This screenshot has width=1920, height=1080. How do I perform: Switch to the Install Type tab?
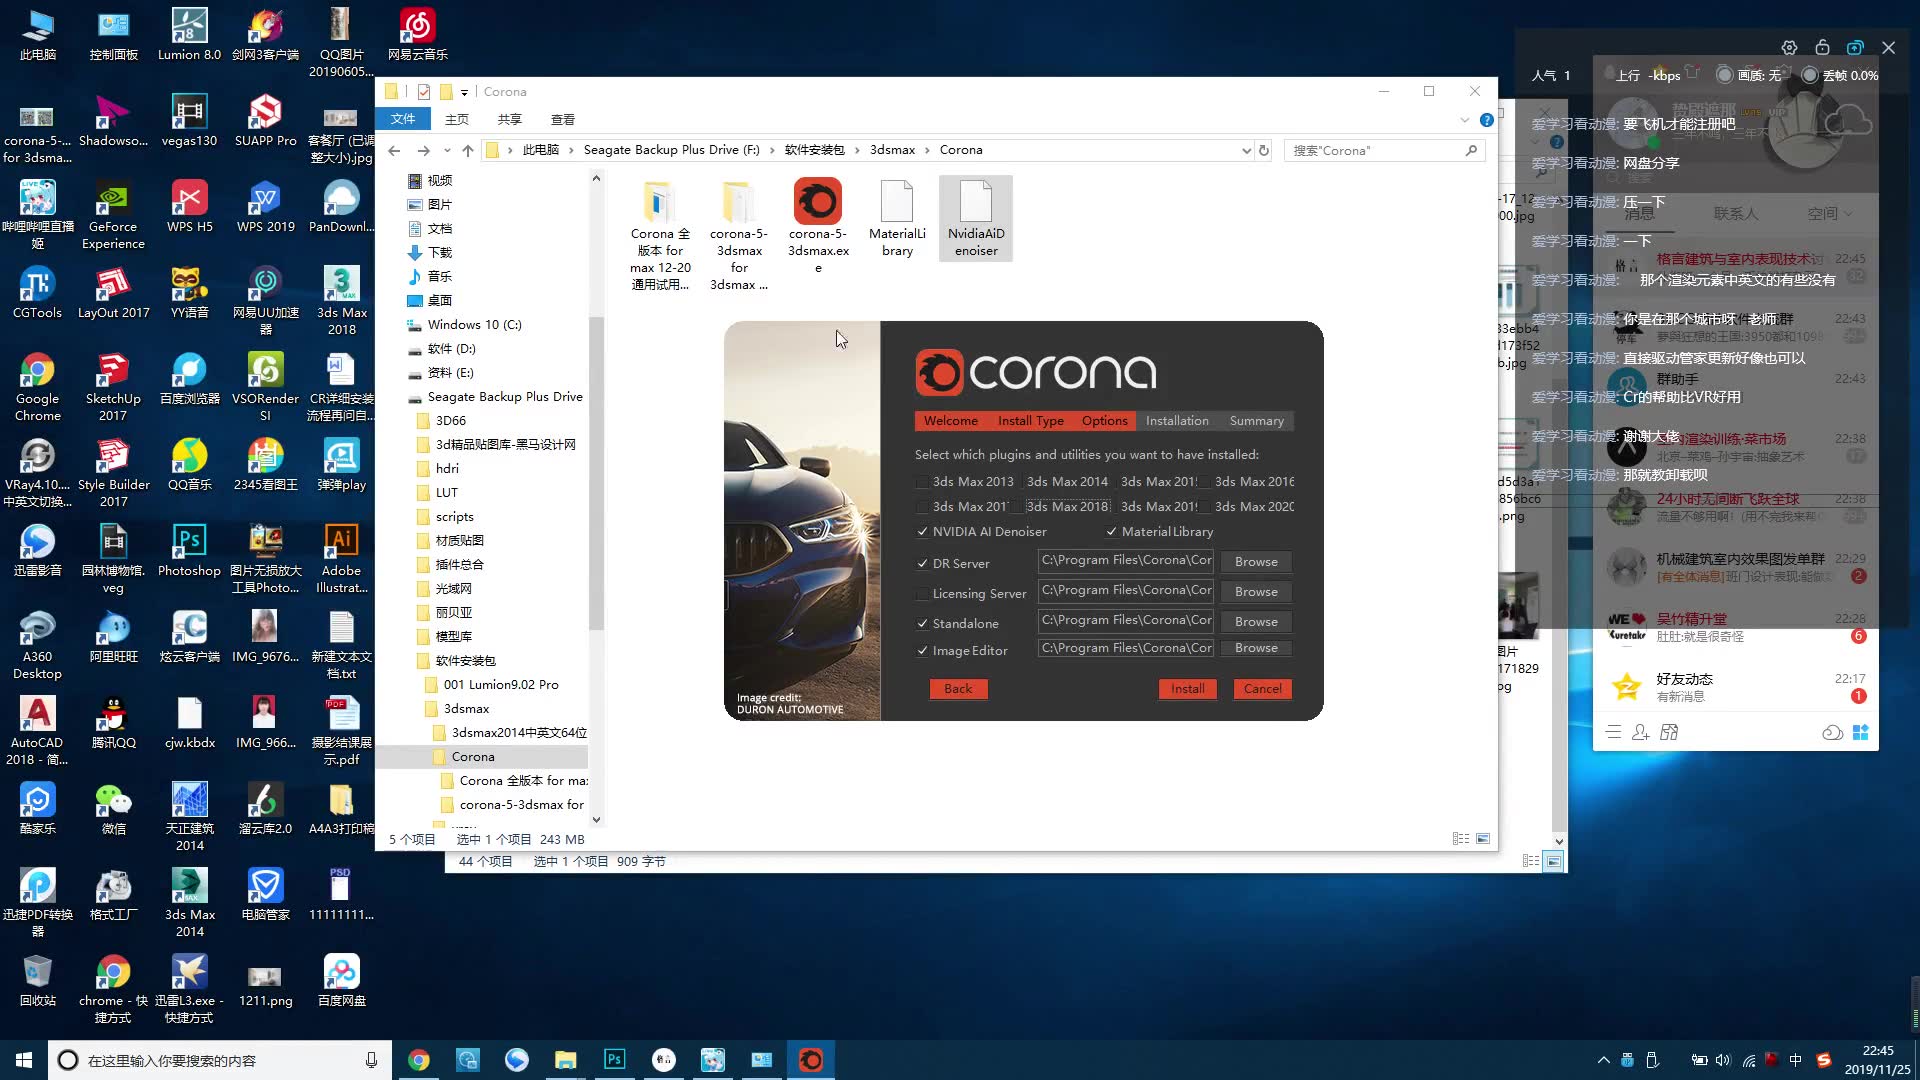pos(1030,421)
